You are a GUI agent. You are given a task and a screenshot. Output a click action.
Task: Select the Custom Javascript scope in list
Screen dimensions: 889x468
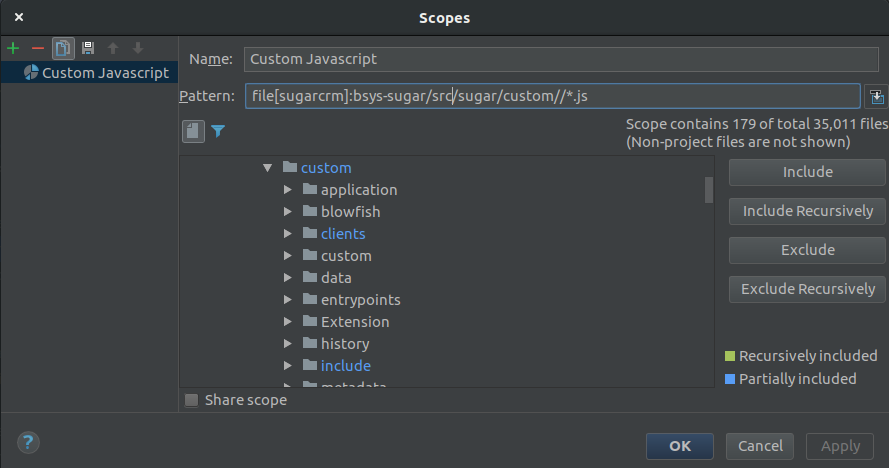coord(105,73)
